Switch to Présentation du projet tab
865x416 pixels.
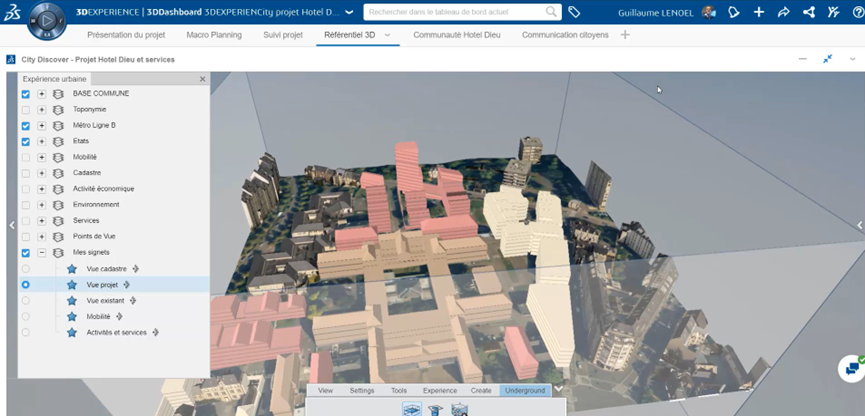(x=126, y=35)
